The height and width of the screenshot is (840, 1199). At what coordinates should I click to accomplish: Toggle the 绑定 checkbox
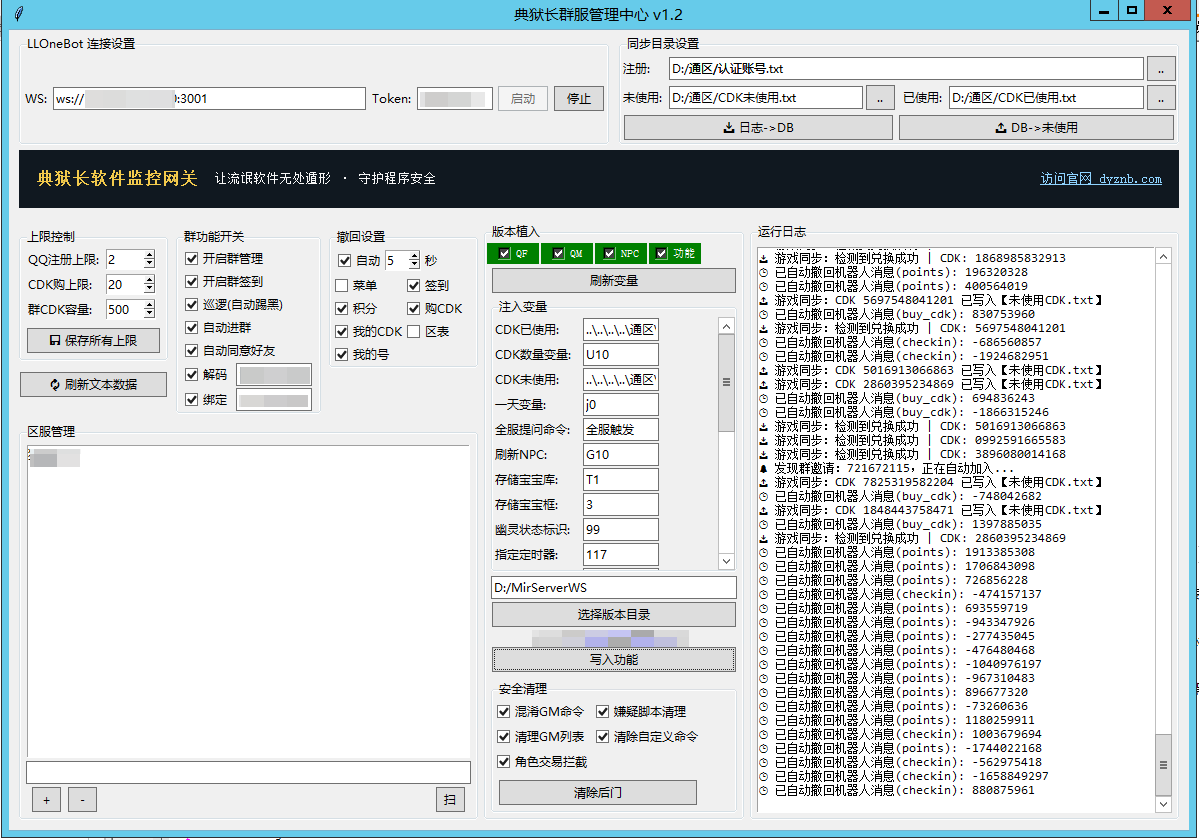(x=192, y=400)
